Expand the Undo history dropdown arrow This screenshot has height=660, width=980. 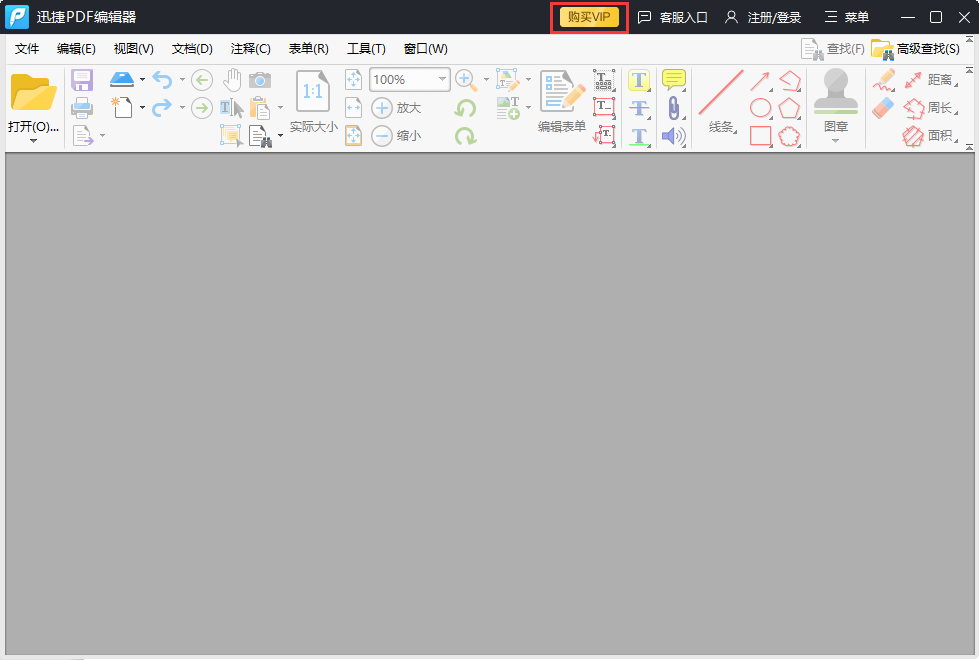pyautogui.click(x=182, y=79)
